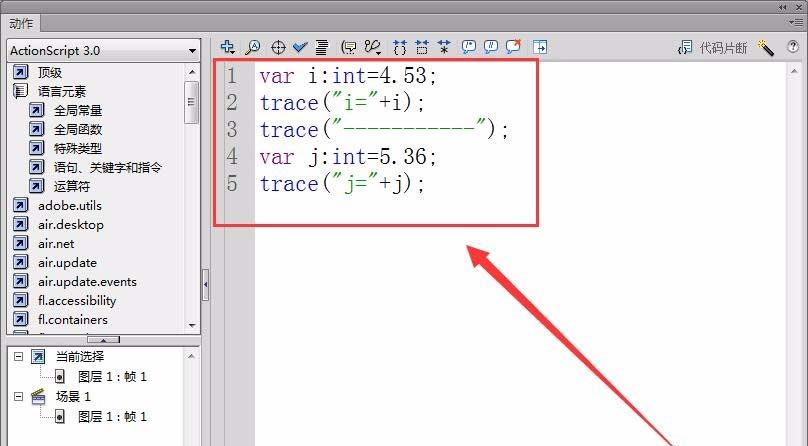Viewport: 808px width, 446px height.
Task: Apply block comment icon
Action: (x=468, y=47)
